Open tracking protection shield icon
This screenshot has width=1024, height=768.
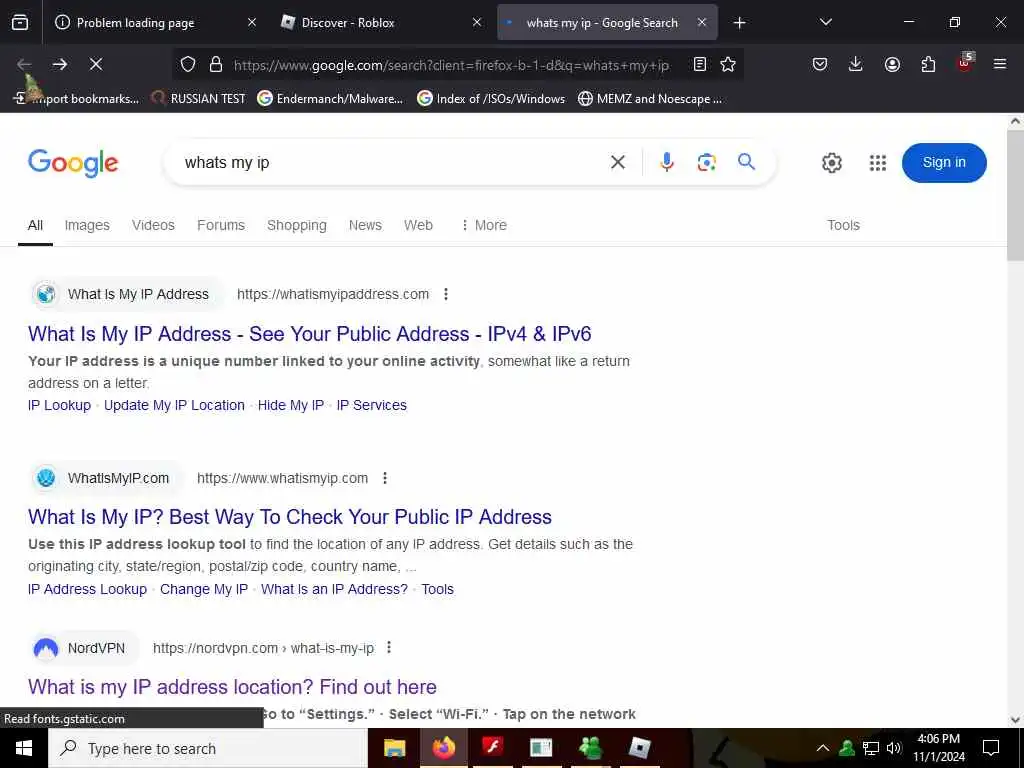[188, 64]
